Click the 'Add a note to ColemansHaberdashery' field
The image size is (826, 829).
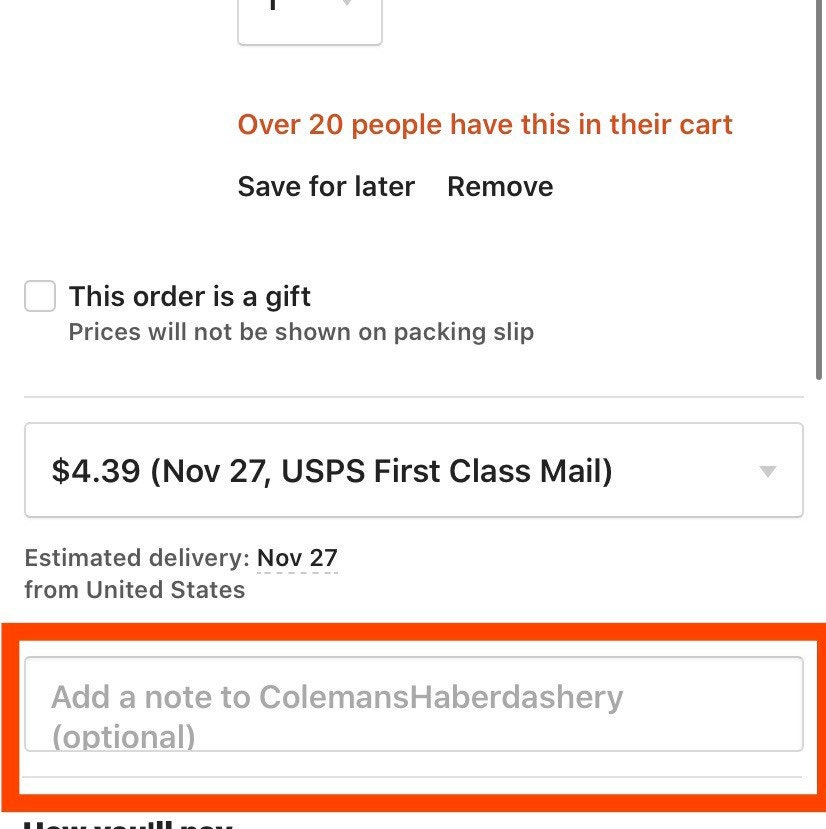414,704
